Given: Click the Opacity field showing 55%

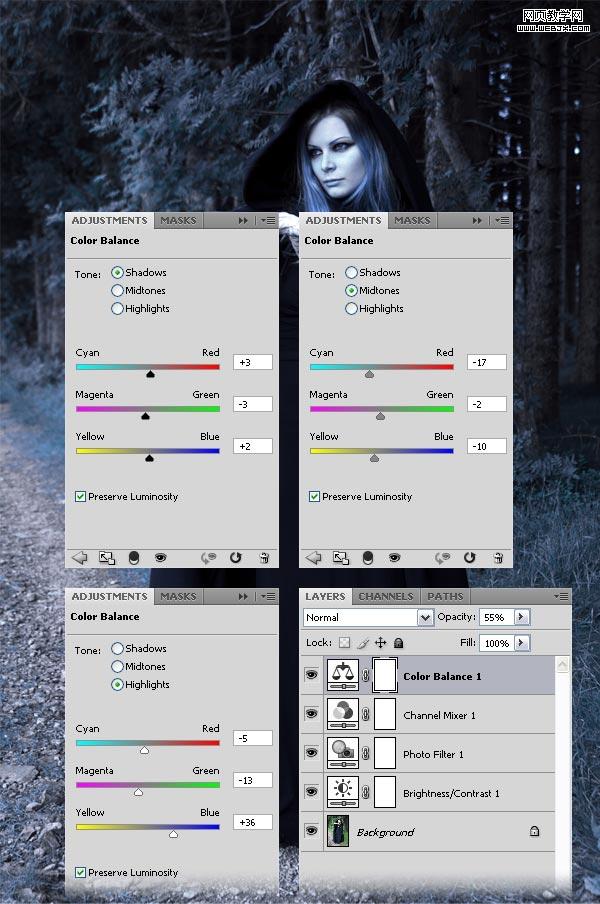Looking at the screenshot, I should point(496,617).
